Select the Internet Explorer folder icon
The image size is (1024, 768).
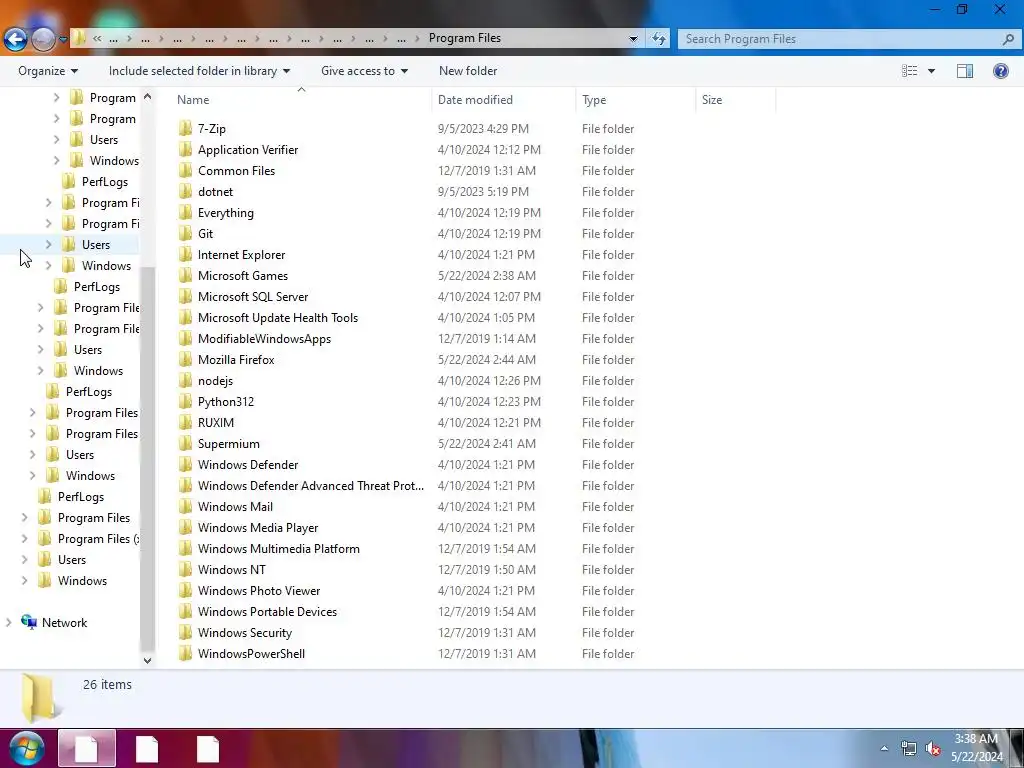(x=185, y=255)
